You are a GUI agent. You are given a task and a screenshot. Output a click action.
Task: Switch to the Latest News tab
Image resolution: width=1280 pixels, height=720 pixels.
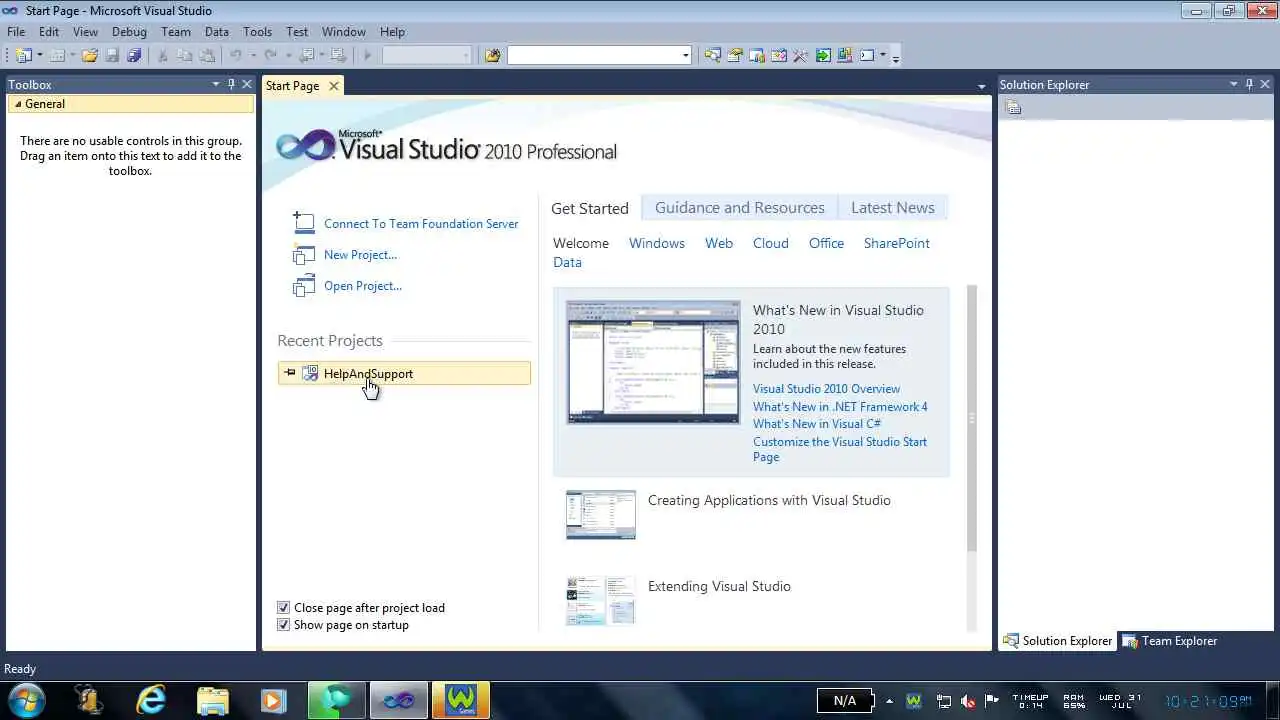[893, 208]
